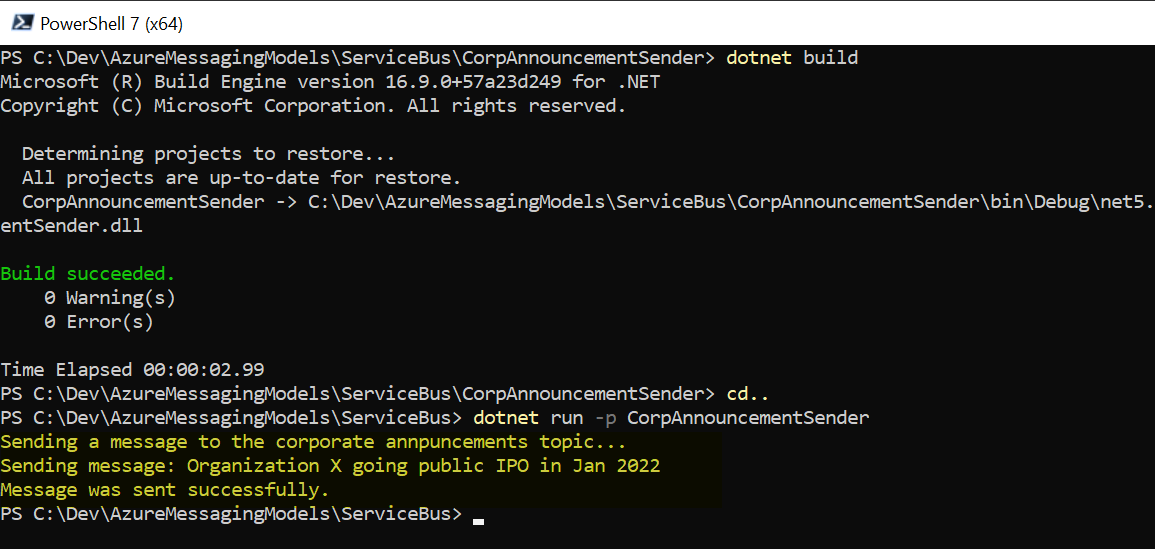The width and height of the screenshot is (1155, 549).
Task: Click the 'dotnet run -p CorpAnnouncementSender' command
Action: [x=671, y=418]
